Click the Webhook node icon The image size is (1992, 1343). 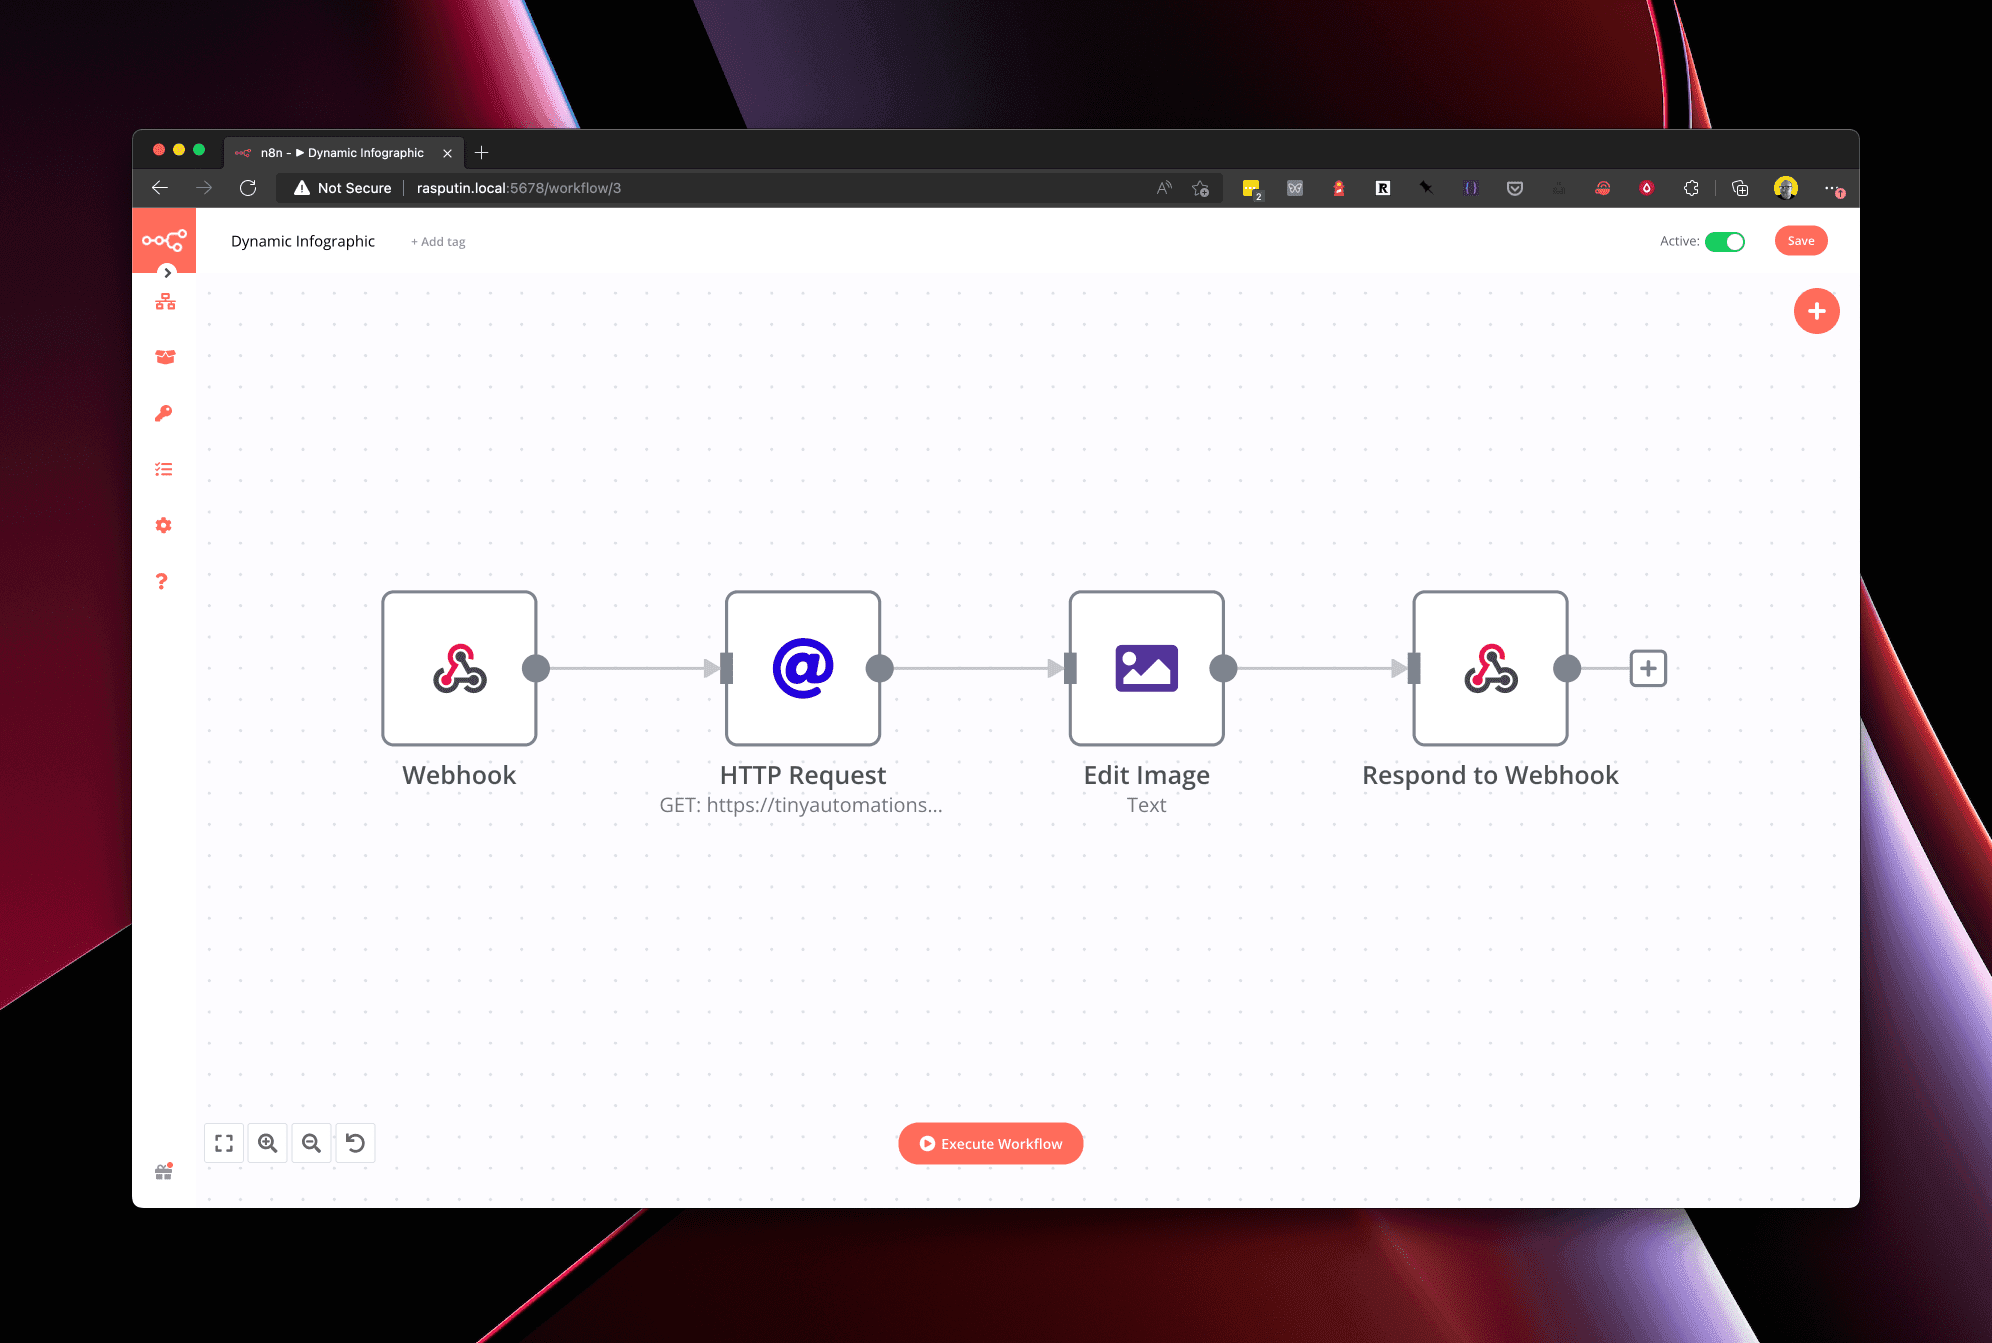(x=459, y=667)
